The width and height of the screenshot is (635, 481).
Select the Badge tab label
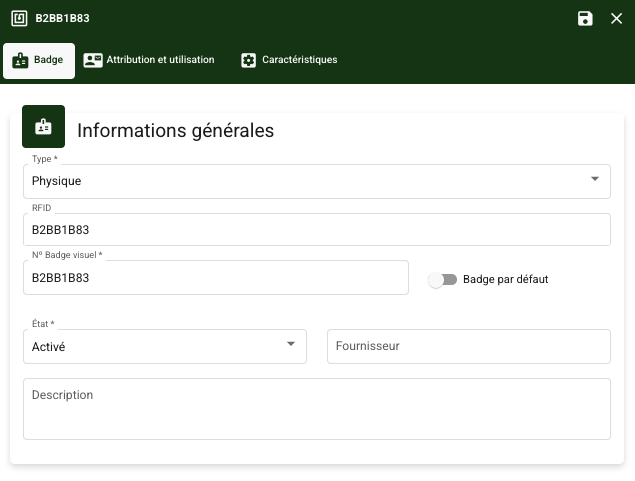click(x=48, y=60)
